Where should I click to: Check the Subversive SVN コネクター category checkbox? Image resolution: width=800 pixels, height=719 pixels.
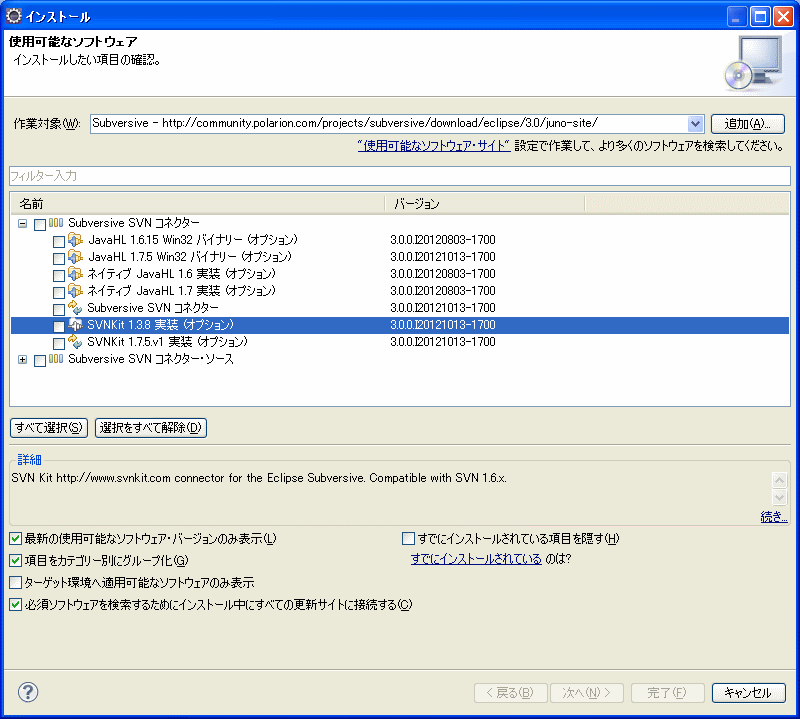pyautogui.click(x=40, y=225)
